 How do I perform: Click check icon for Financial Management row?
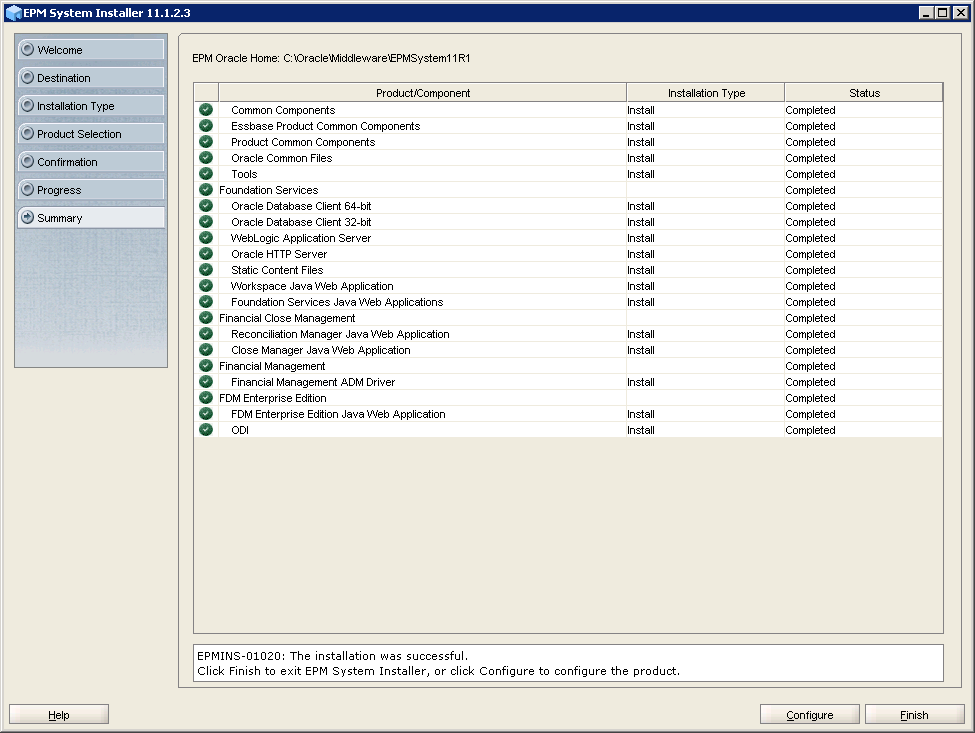coord(206,366)
